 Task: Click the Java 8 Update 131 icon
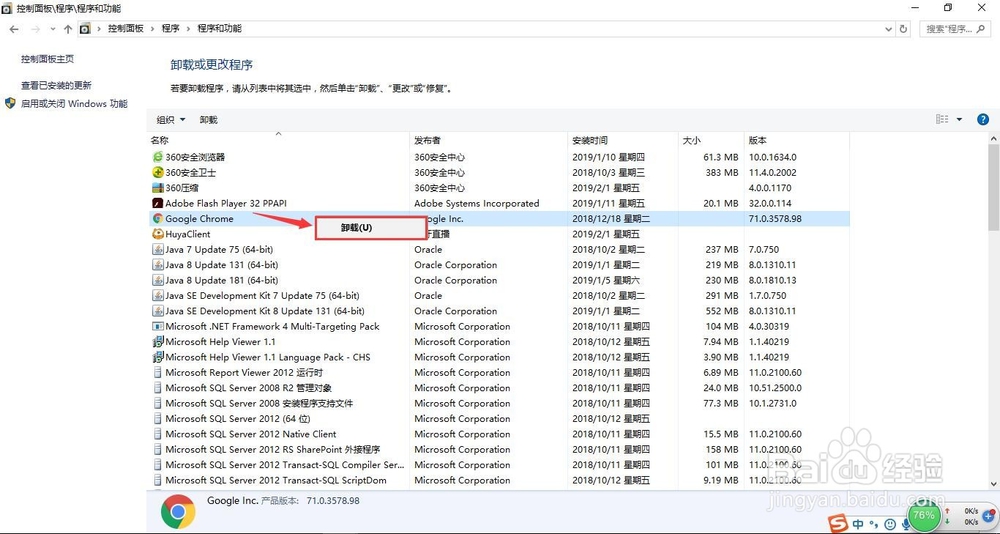(158, 265)
